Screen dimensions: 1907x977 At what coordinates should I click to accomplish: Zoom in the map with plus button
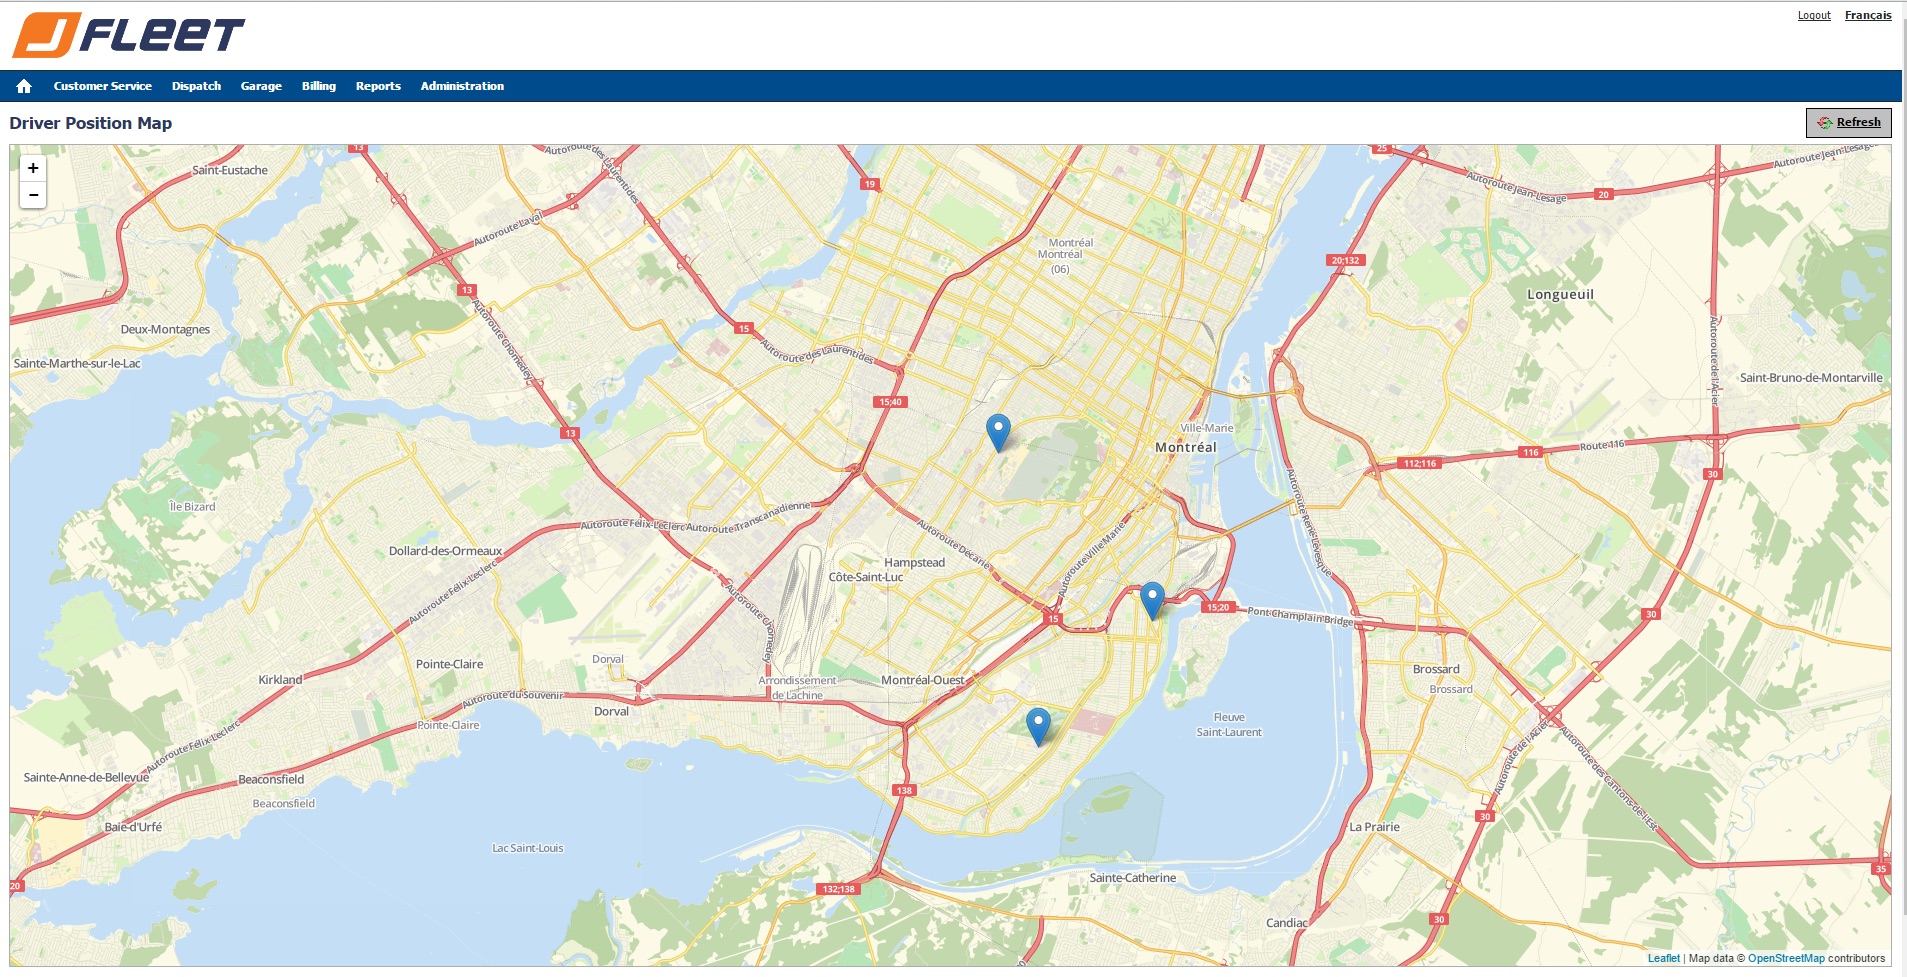point(33,168)
